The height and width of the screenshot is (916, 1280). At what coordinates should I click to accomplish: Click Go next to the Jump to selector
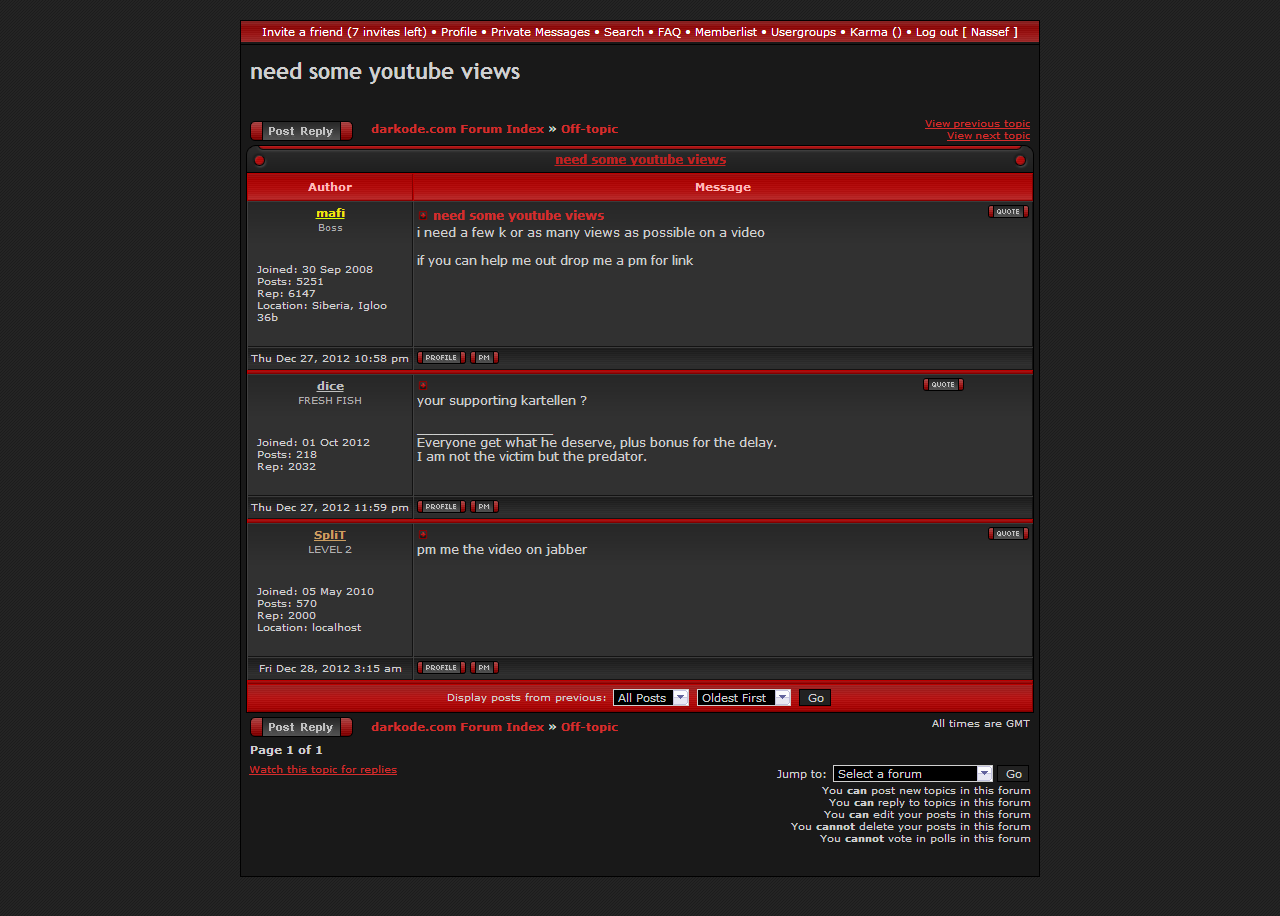1013,774
